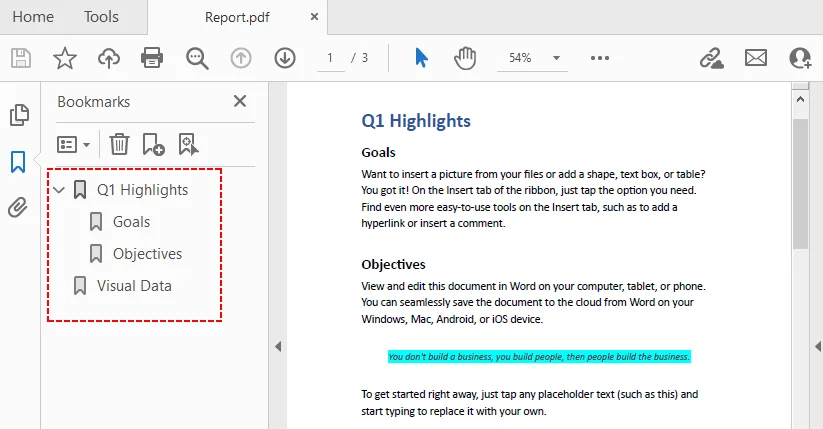Screen dimensions: 823x429
Task: Click the Q1 Highlights document heading
Action: click(416, 121)
